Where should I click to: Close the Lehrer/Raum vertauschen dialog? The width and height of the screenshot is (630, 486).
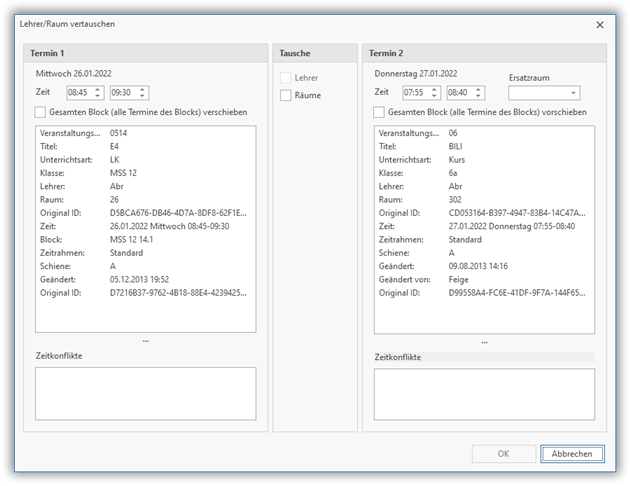tap(600, 24)
